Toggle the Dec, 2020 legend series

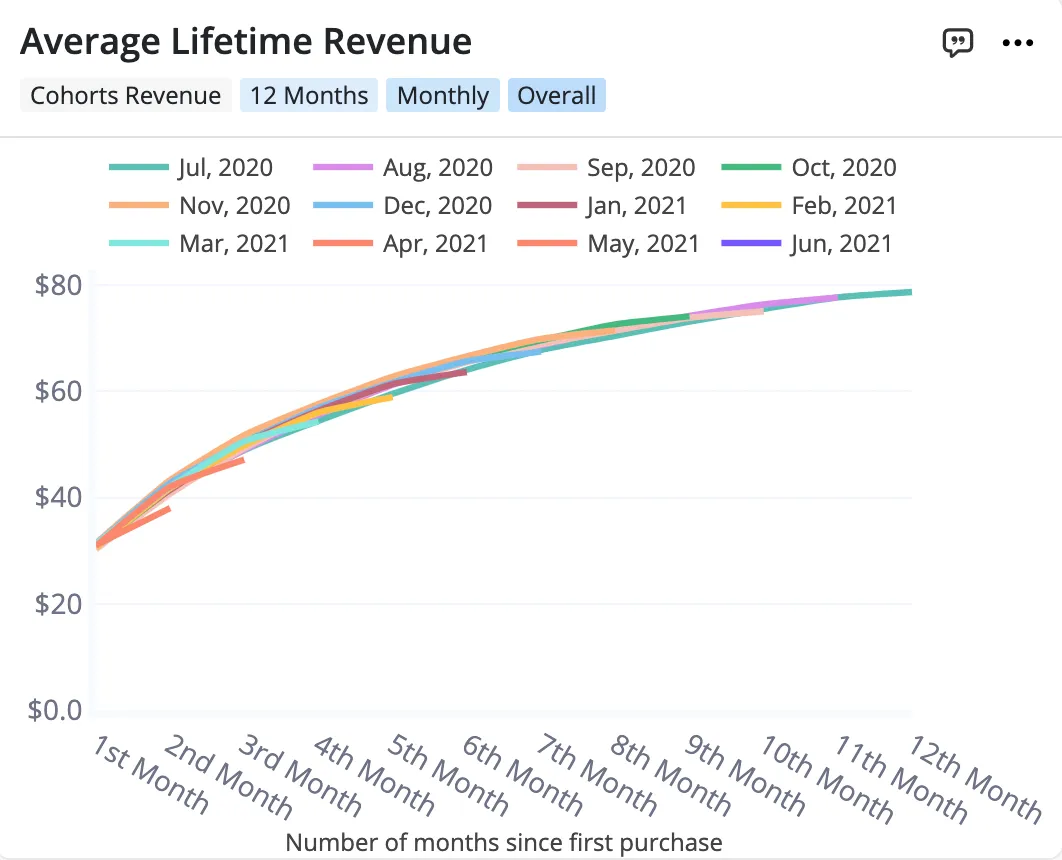pos(403,205)
